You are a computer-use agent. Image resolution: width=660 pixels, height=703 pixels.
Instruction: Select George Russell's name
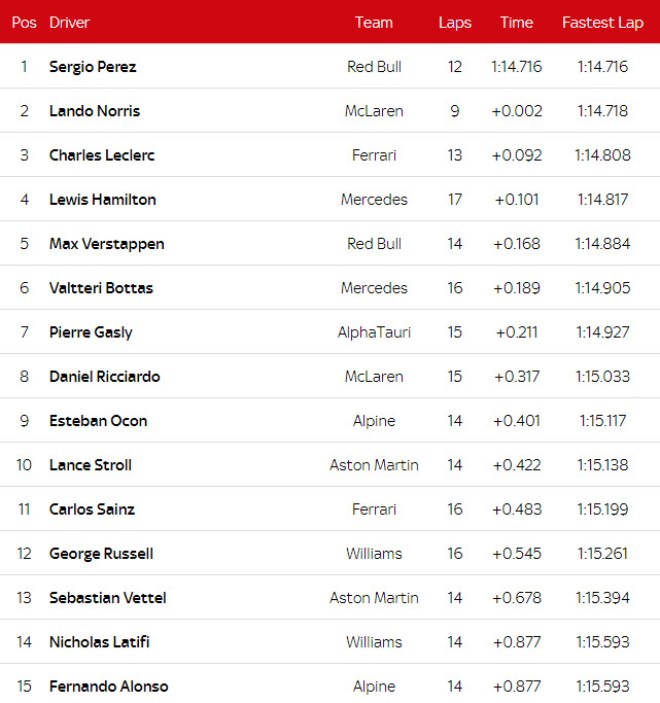101,553
